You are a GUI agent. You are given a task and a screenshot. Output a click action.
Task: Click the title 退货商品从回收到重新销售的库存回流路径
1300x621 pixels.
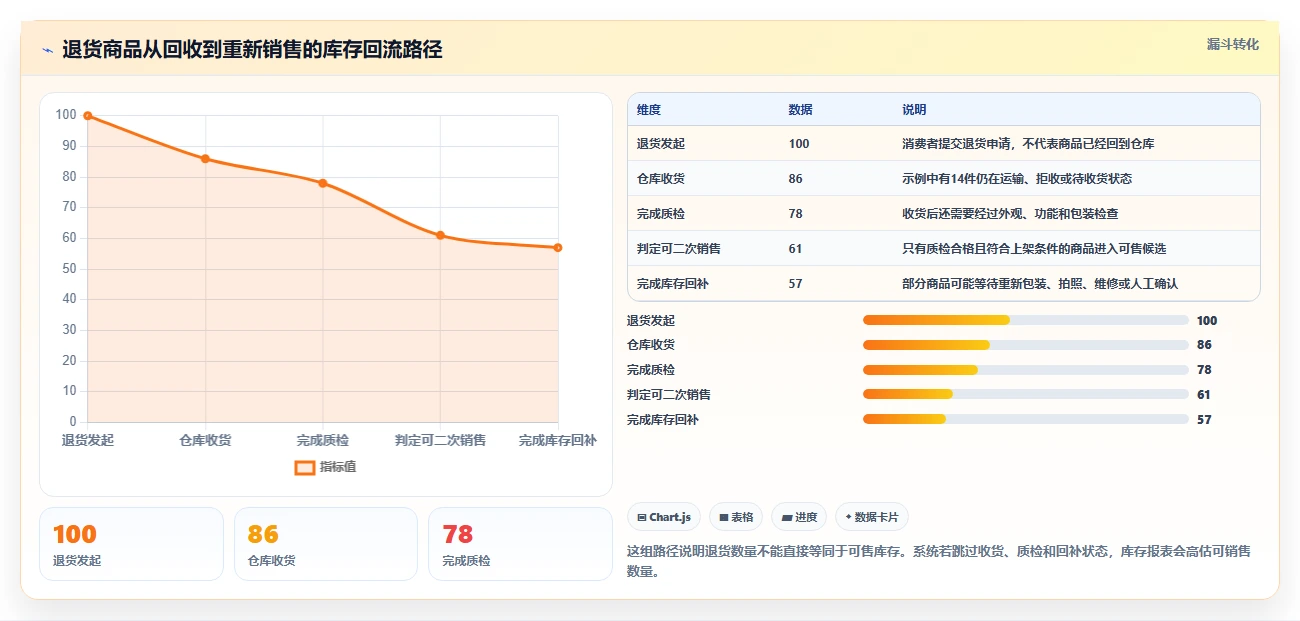[252, 50]
